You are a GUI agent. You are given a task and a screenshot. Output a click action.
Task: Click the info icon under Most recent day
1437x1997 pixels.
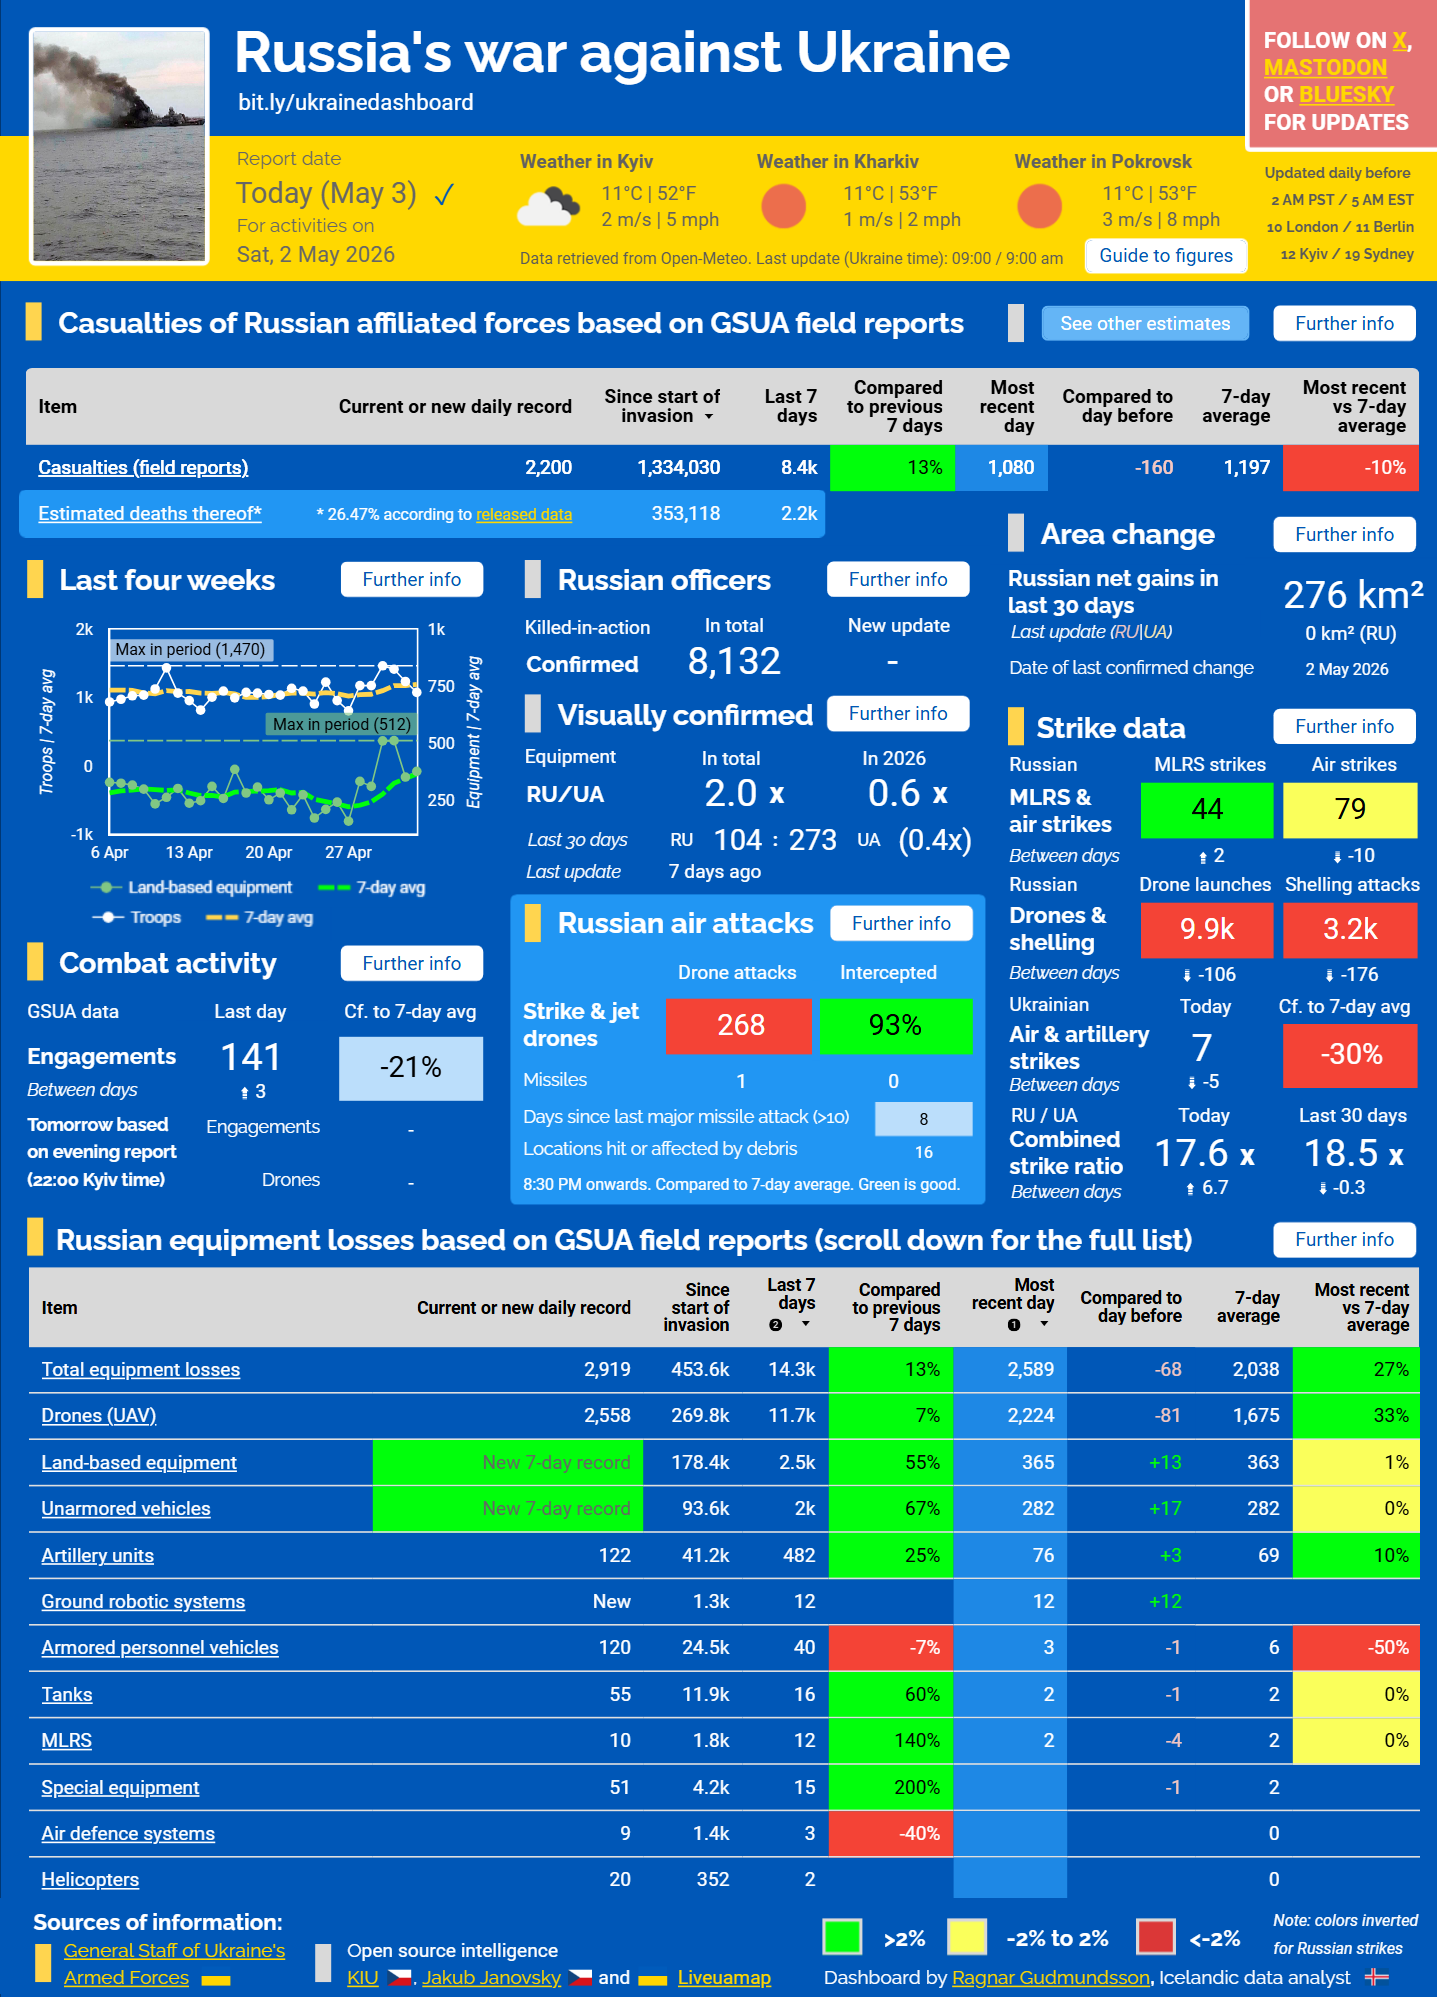coord(1014,1324)
